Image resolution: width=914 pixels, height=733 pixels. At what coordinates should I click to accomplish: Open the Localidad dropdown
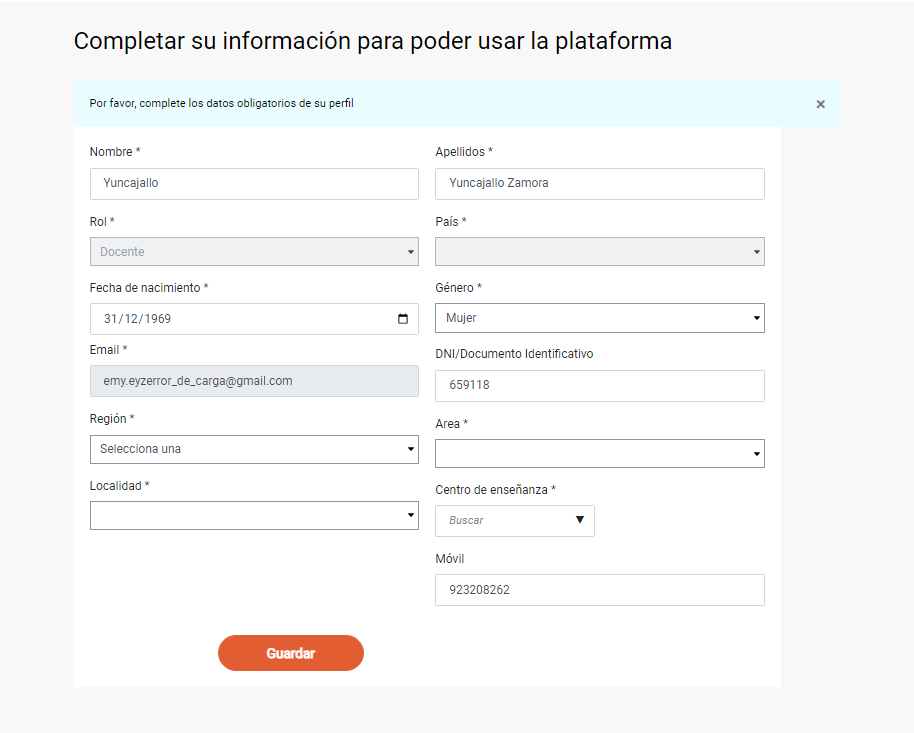coord(254,516)
